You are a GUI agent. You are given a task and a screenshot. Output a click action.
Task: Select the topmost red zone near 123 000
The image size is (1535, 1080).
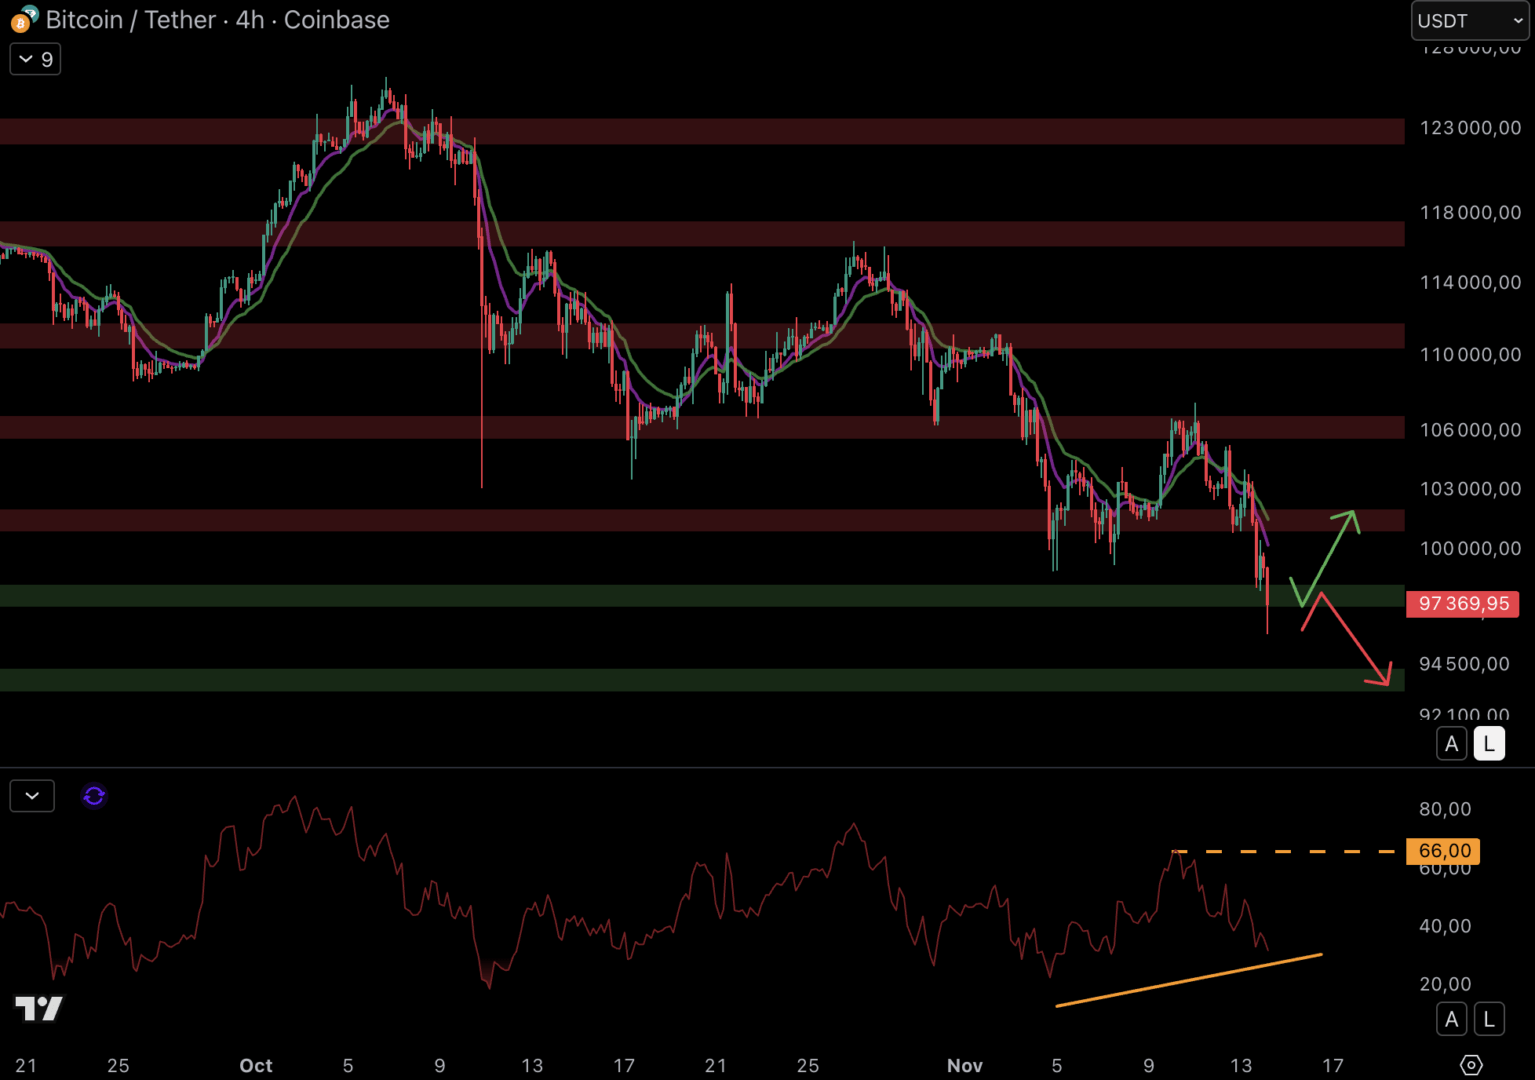(700, 131)
